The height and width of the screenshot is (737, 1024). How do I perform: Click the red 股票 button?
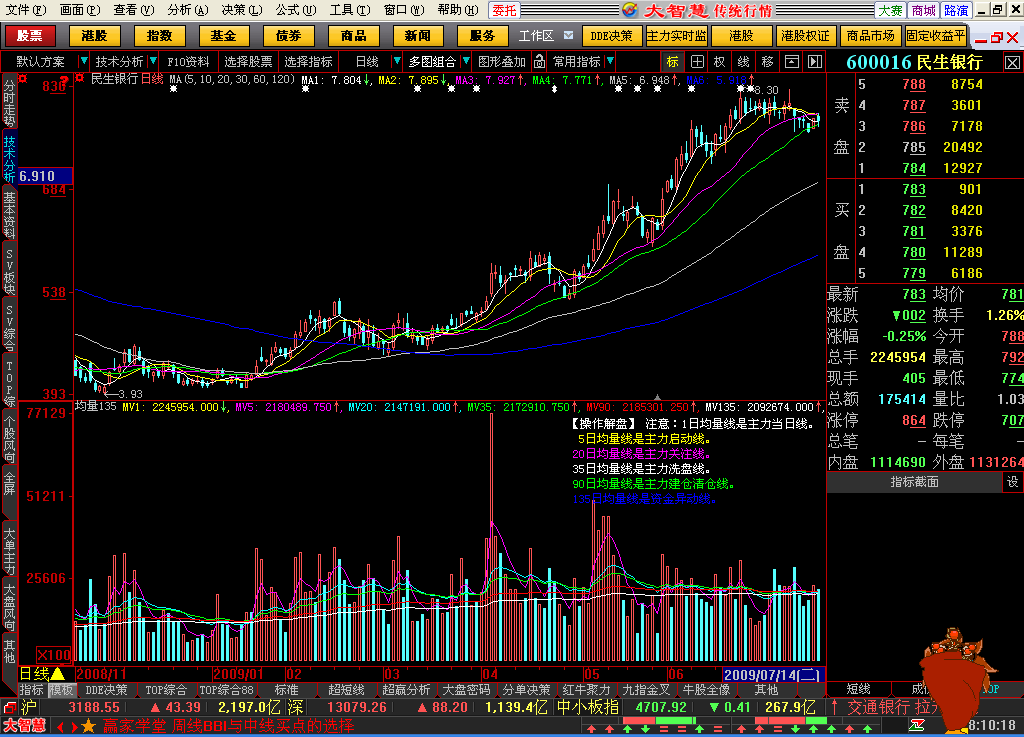(x=29, y=36)
